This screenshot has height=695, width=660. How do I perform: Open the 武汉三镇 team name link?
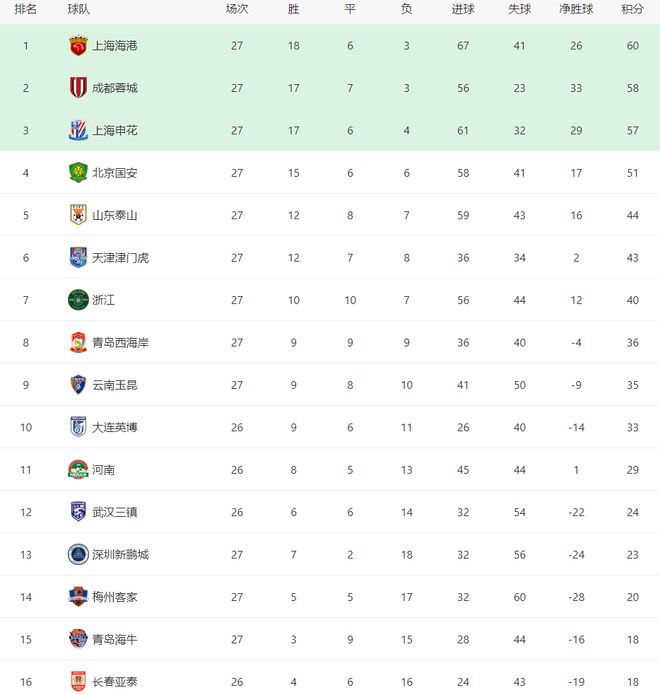tap(114, 513)
